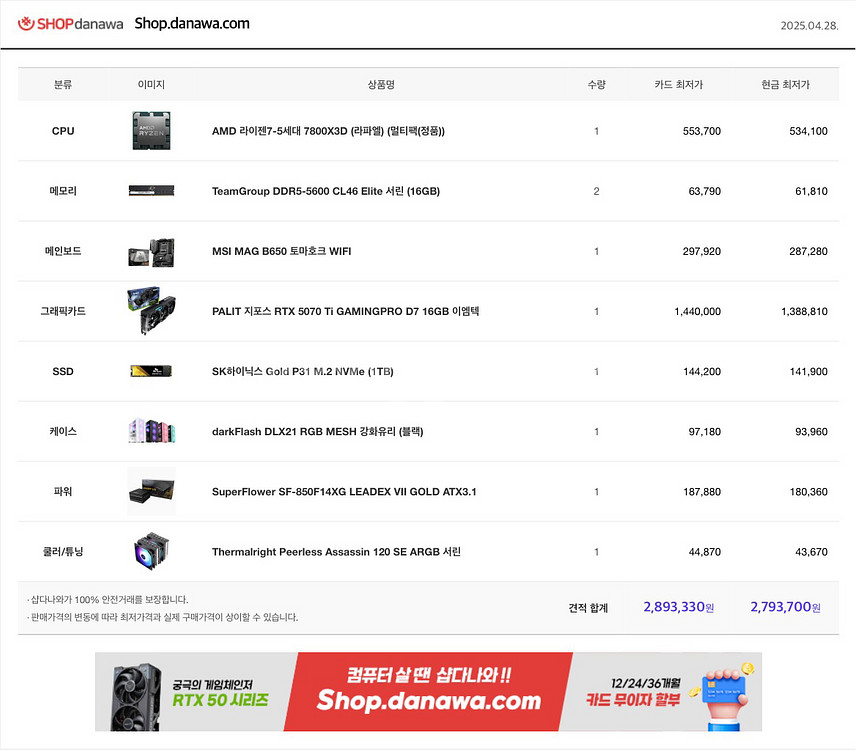858x750 pixels.
Task: Click the red Shop.danawa.com banner ad
Action: coord(428,691)
